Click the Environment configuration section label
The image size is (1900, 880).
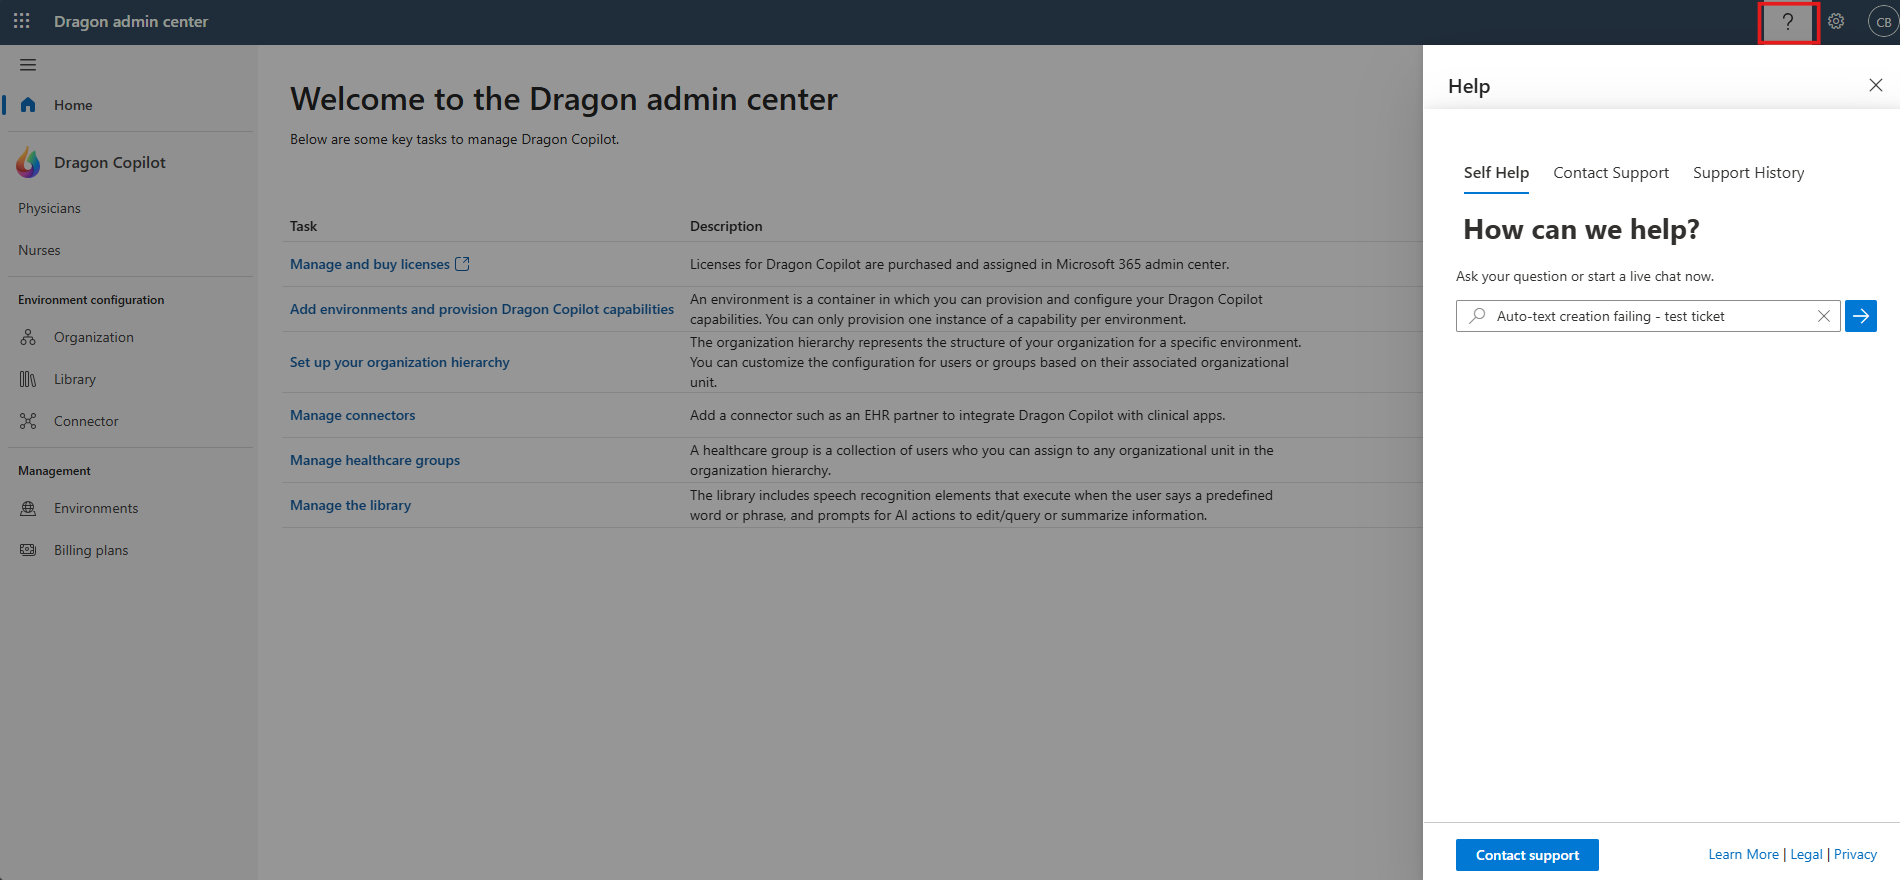click(x=91, y=300)
